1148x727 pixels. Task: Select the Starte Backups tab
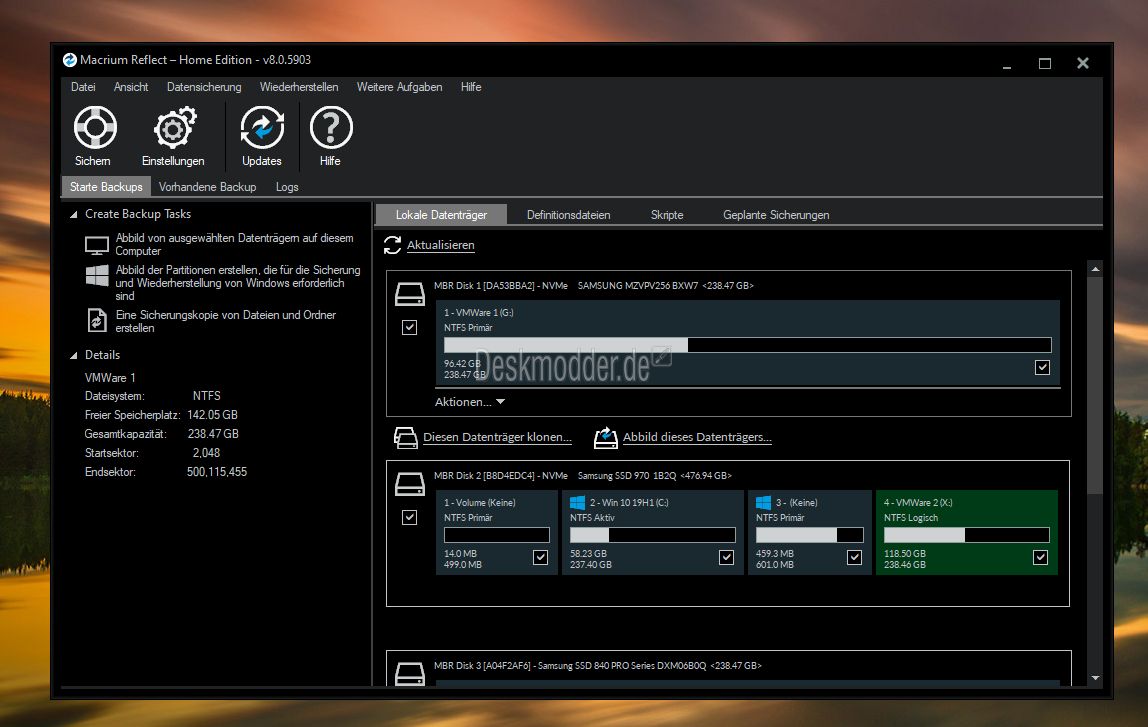(x=106, y=187)
